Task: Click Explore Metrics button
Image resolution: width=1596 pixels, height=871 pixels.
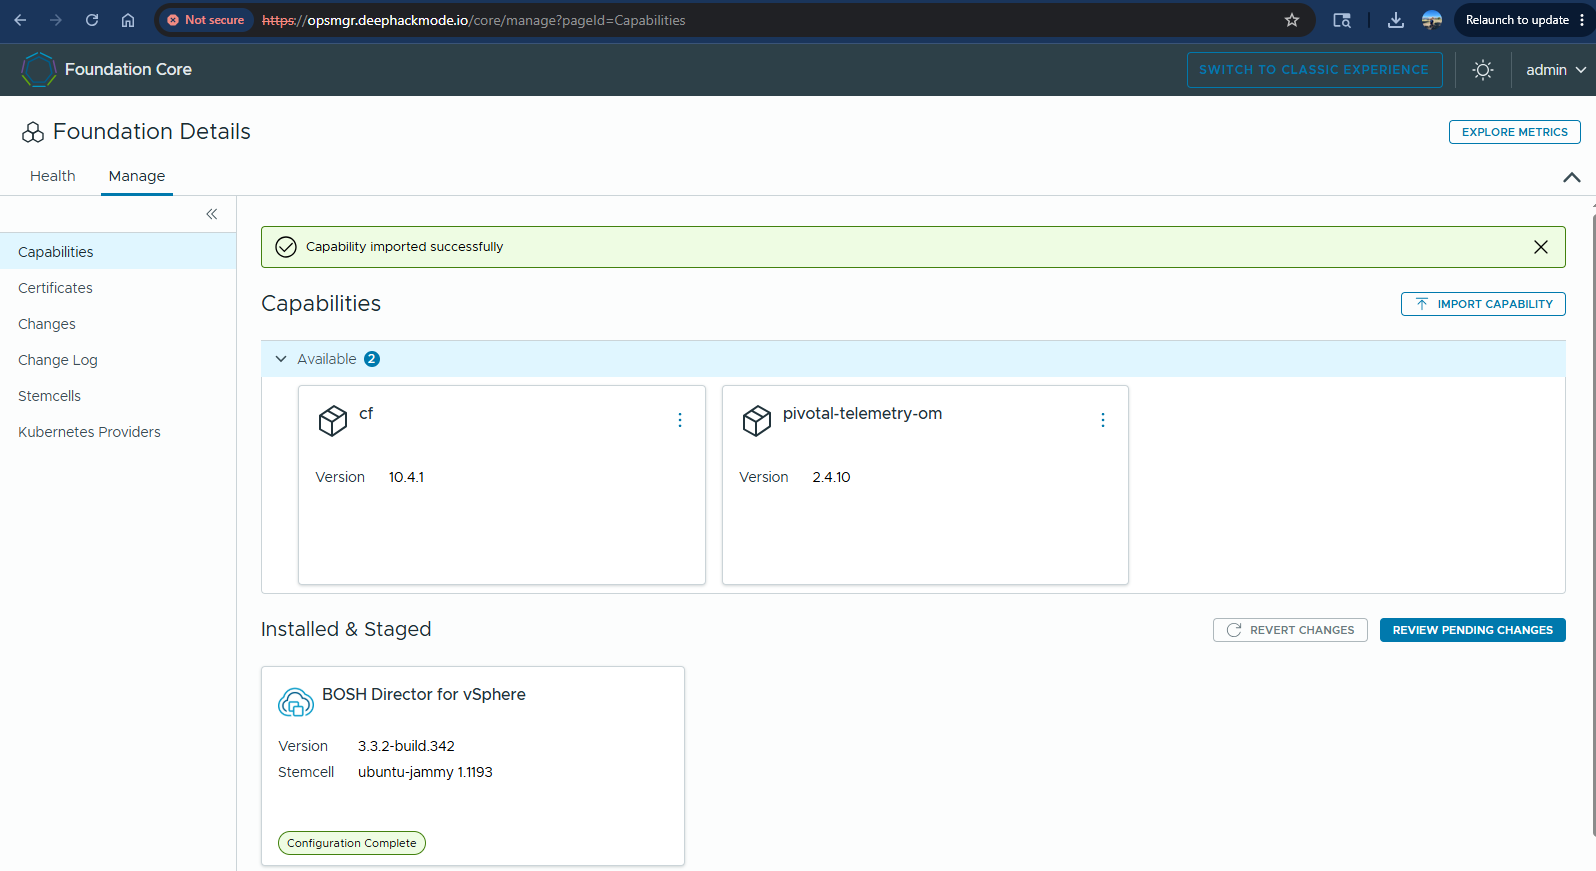Action: [1514, 132]
